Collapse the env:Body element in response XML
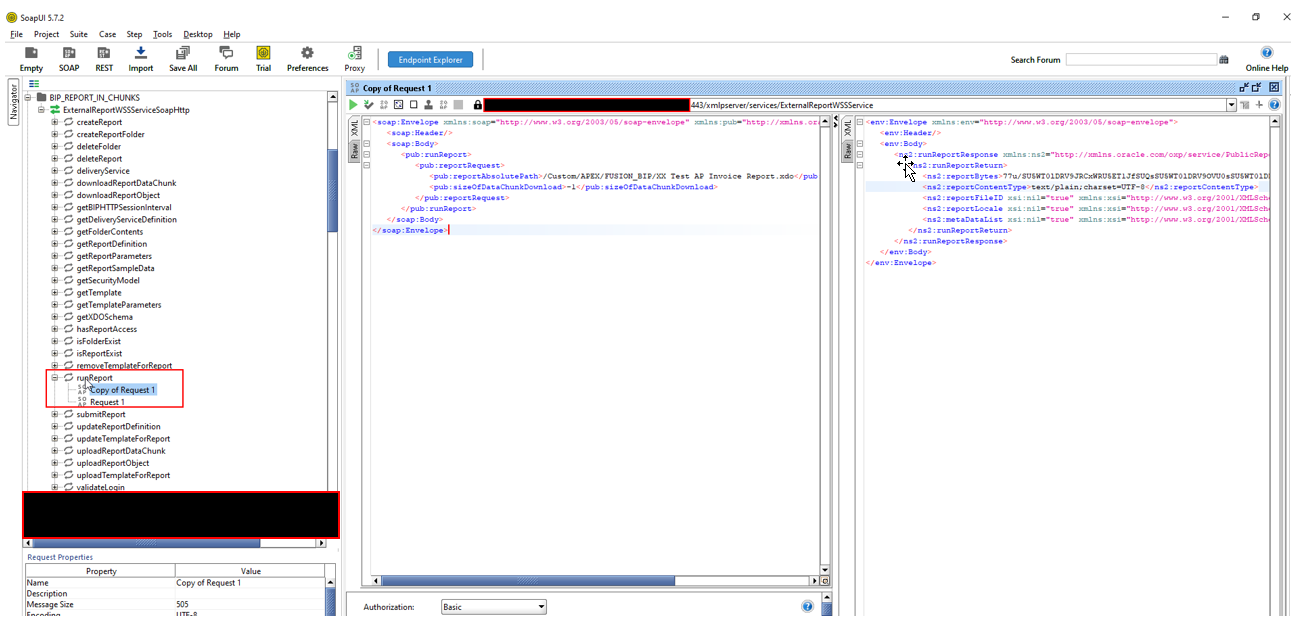 click(x=860, y=144)
